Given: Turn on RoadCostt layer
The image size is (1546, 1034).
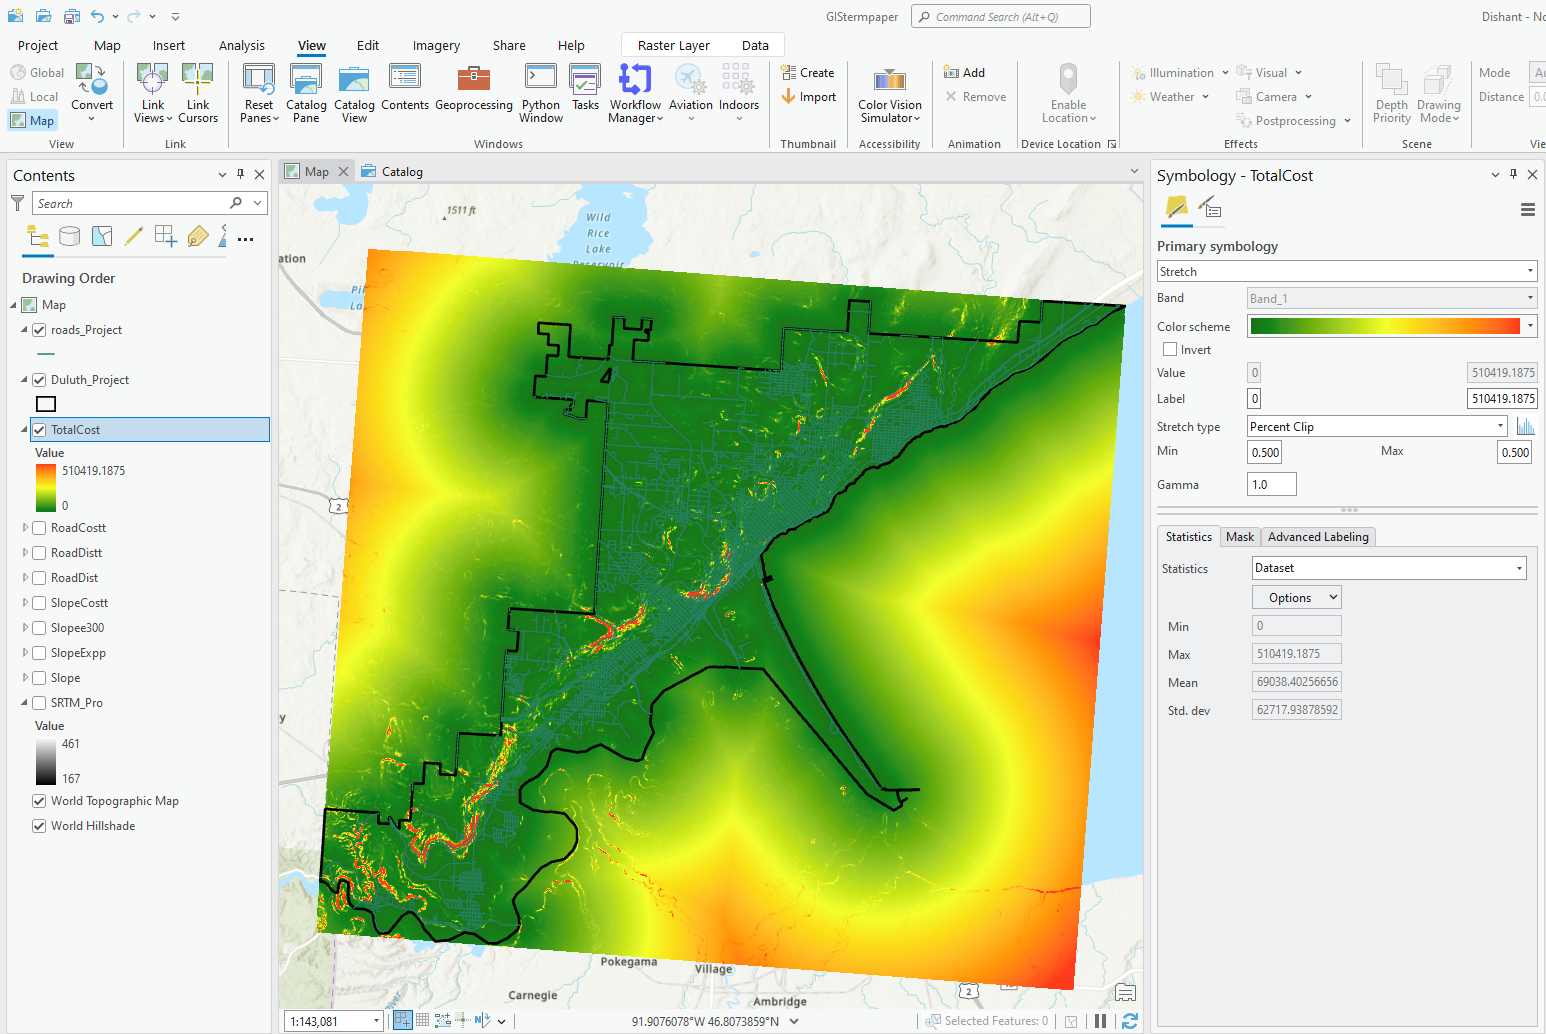Looking at the screenshot, I should click(39, 528).
